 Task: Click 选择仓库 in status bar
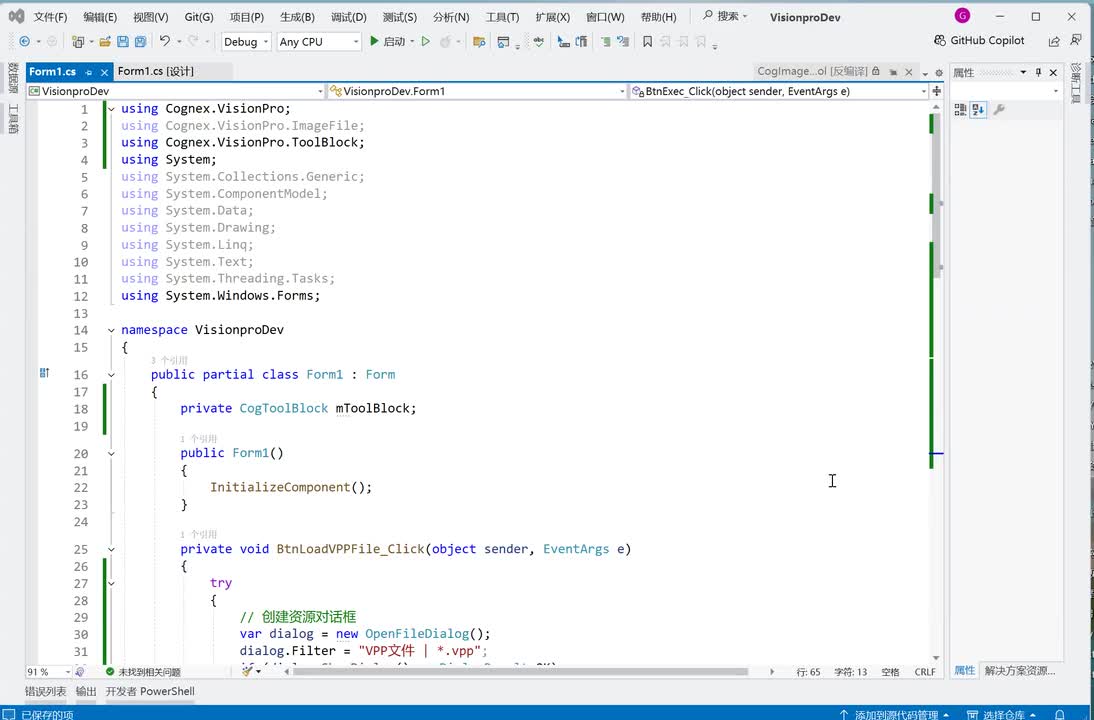(1001, 714)
